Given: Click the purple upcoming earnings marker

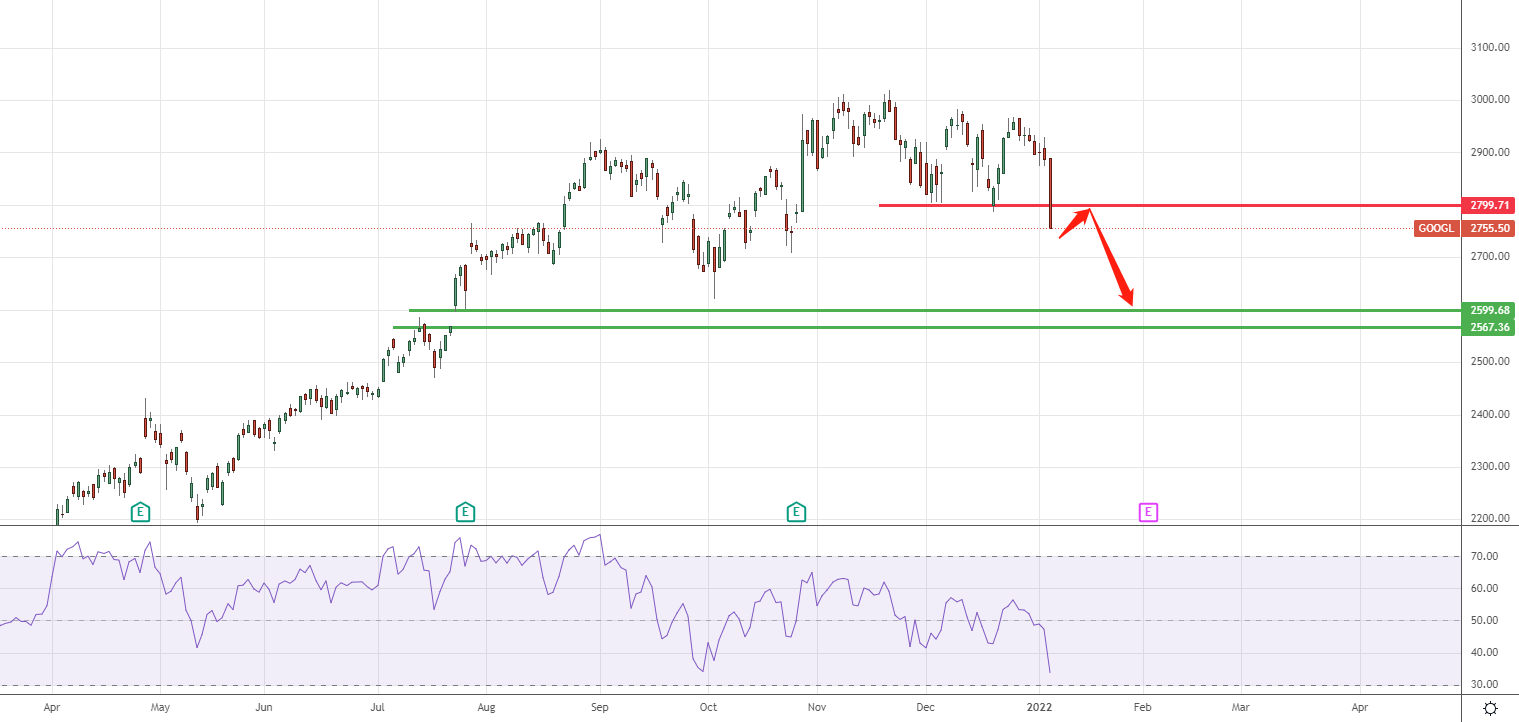Looking at the screenshot, I should (x=1149, y=513).
